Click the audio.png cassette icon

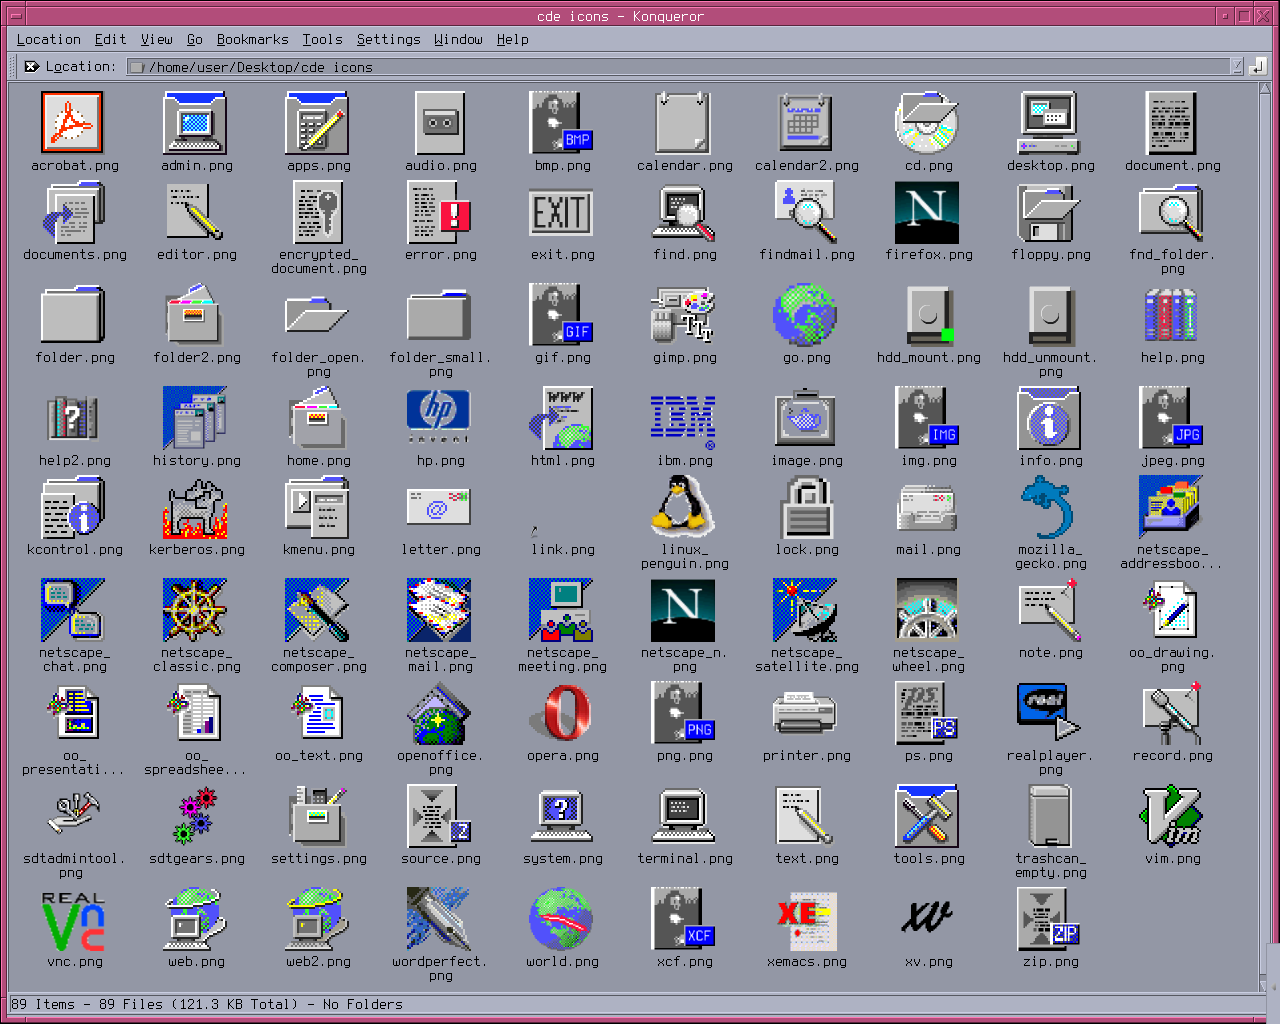click(439, 123)
